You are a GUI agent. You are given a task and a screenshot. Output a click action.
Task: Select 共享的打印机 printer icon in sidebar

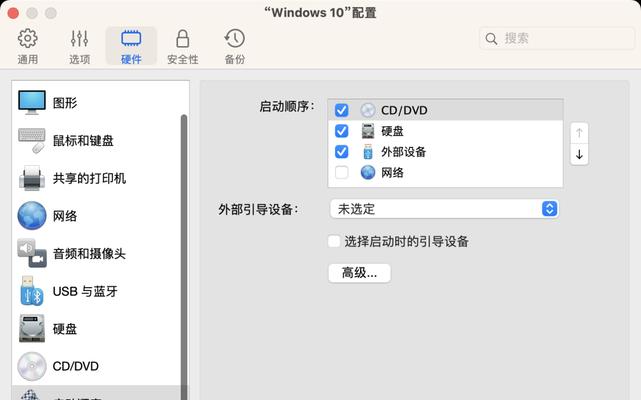point(32,178)
